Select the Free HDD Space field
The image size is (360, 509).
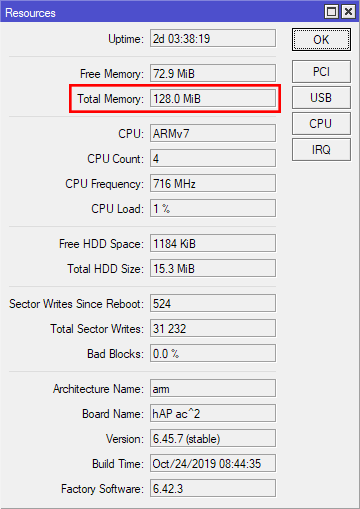tap(213, 243)
